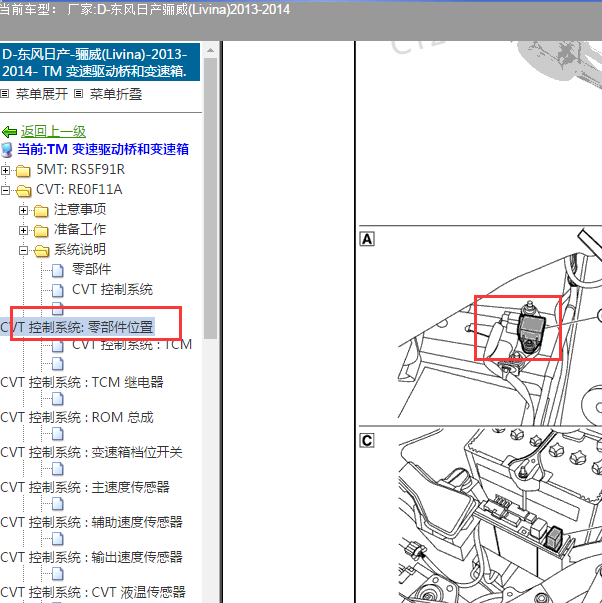Expand the 注意事项 tree node

pyautogui.click(x=24, y=210)
